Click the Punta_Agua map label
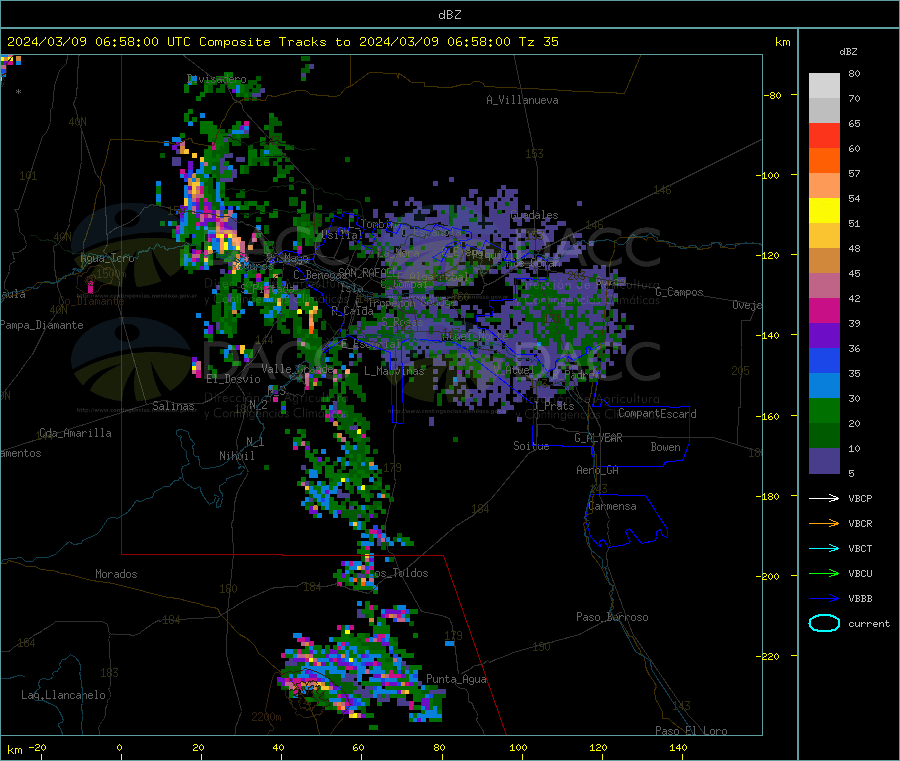The image size is (900, 761). (456, 680)
